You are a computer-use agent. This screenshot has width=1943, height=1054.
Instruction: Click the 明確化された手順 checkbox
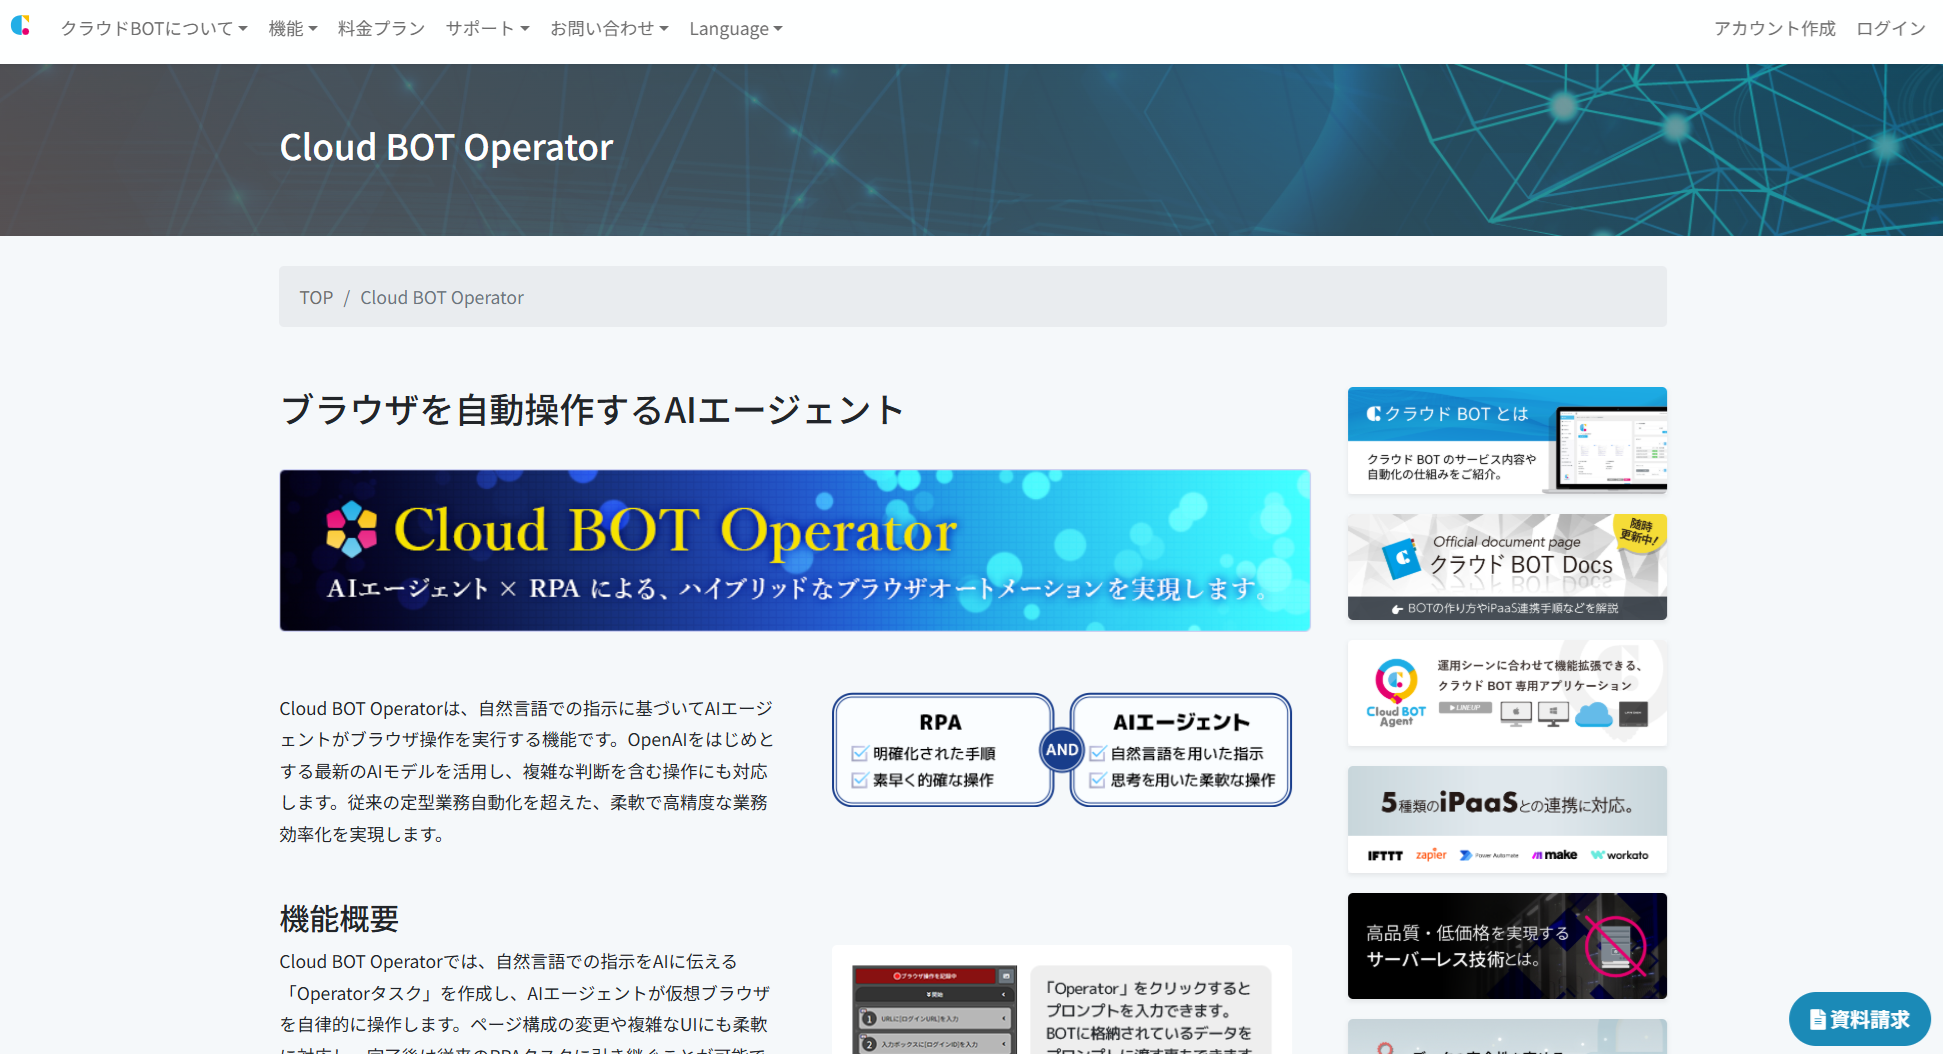click(x=859, y=753)
